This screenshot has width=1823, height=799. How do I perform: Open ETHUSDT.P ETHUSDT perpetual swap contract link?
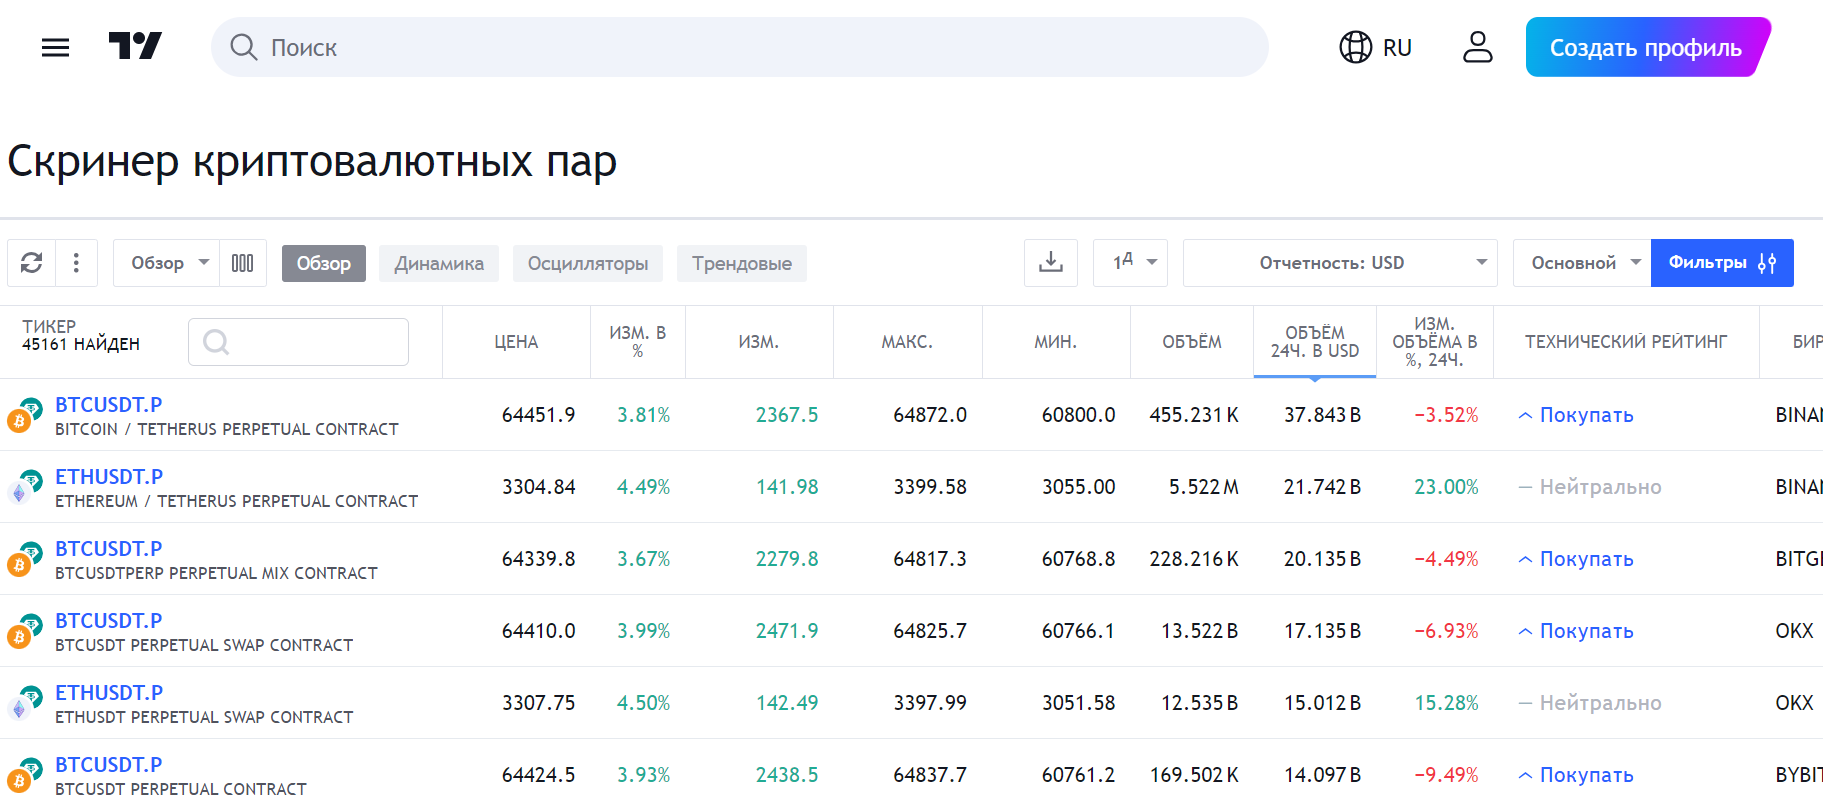click(109, 693)
